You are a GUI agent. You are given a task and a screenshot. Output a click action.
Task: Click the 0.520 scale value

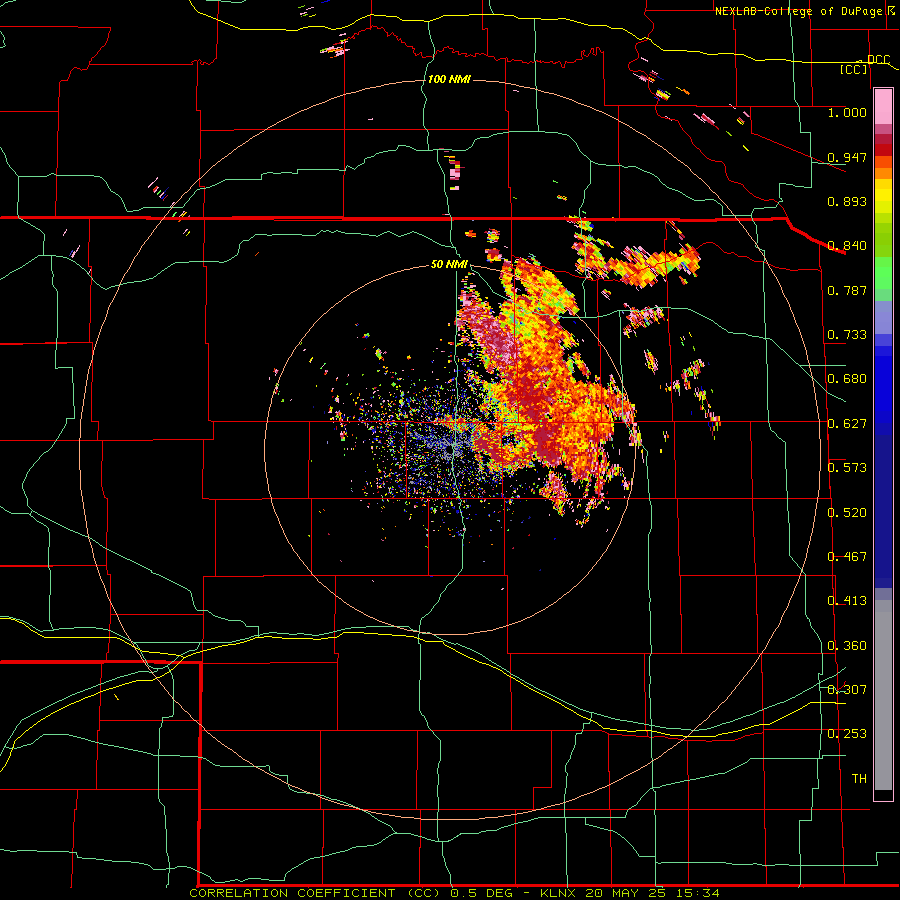(x=847, y=513)
